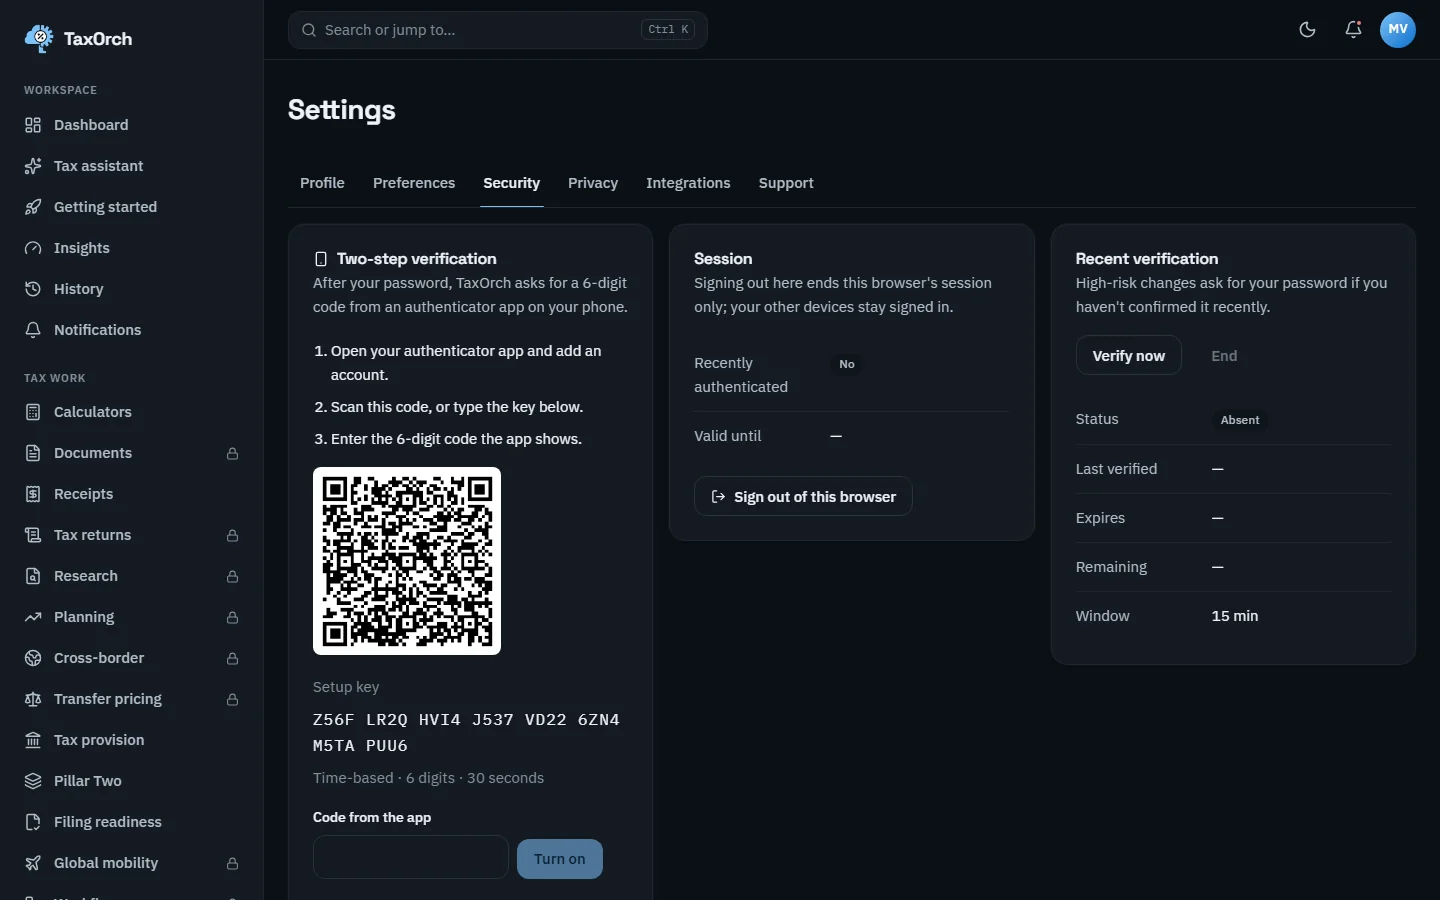Click the Time-based 6 digits 30 seconds text
Viewport: 1440px width, 900px height.
428,778
